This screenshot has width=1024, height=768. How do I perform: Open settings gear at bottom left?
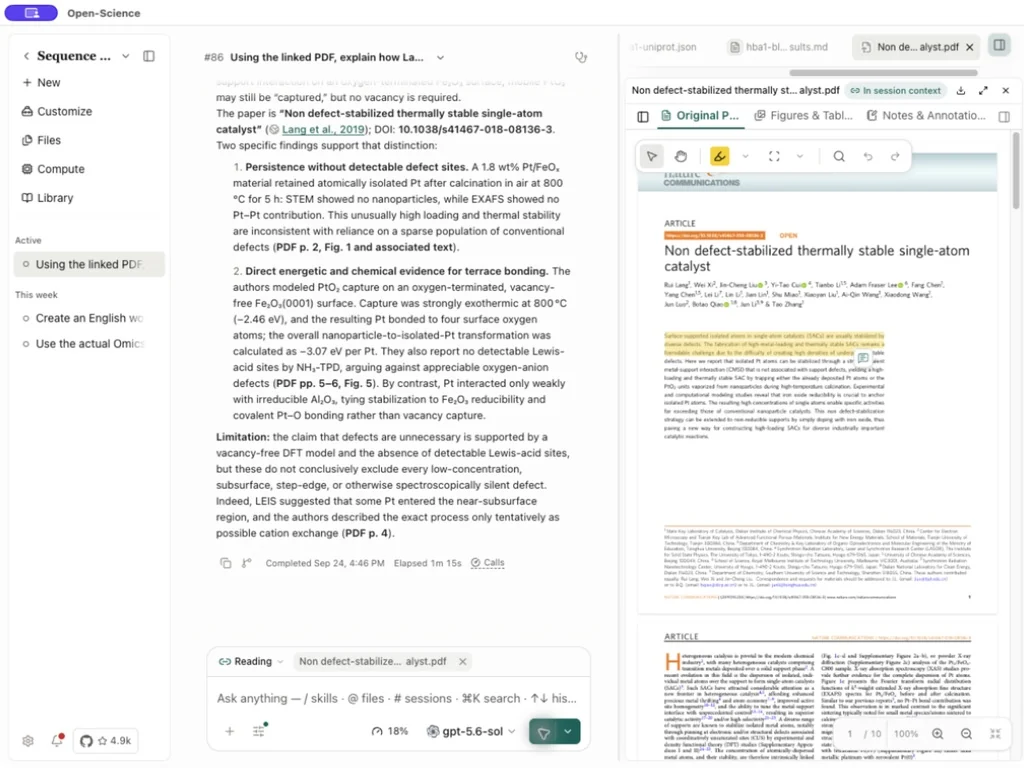click(27, 741)
